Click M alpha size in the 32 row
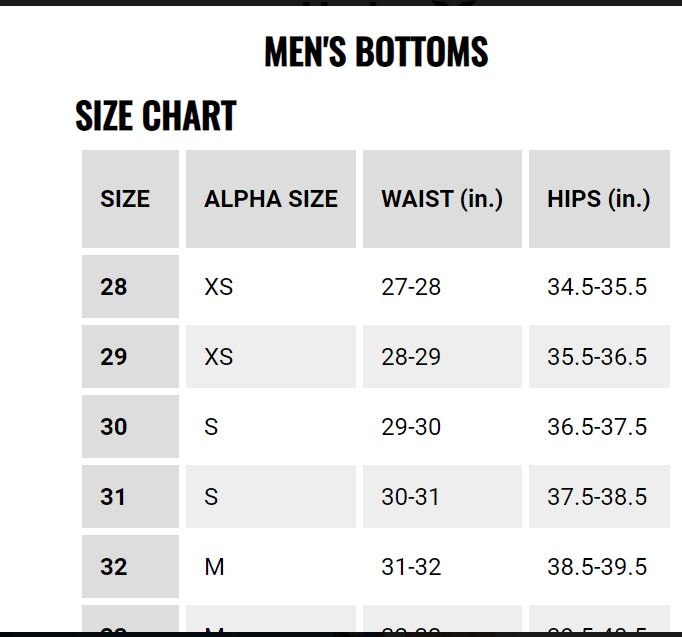 click(215, 567)
